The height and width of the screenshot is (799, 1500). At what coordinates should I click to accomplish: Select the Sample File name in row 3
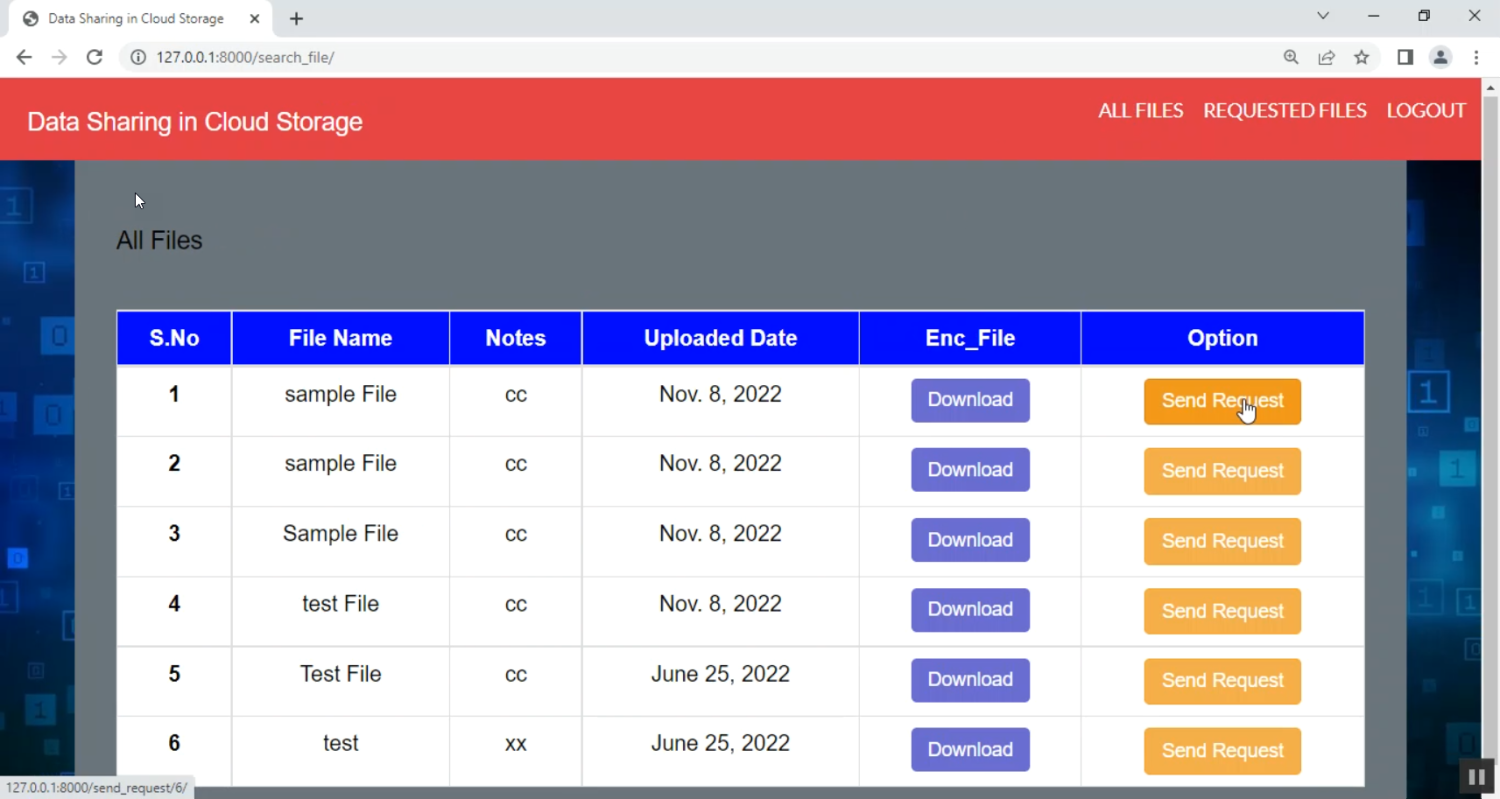tap(340, 533)
